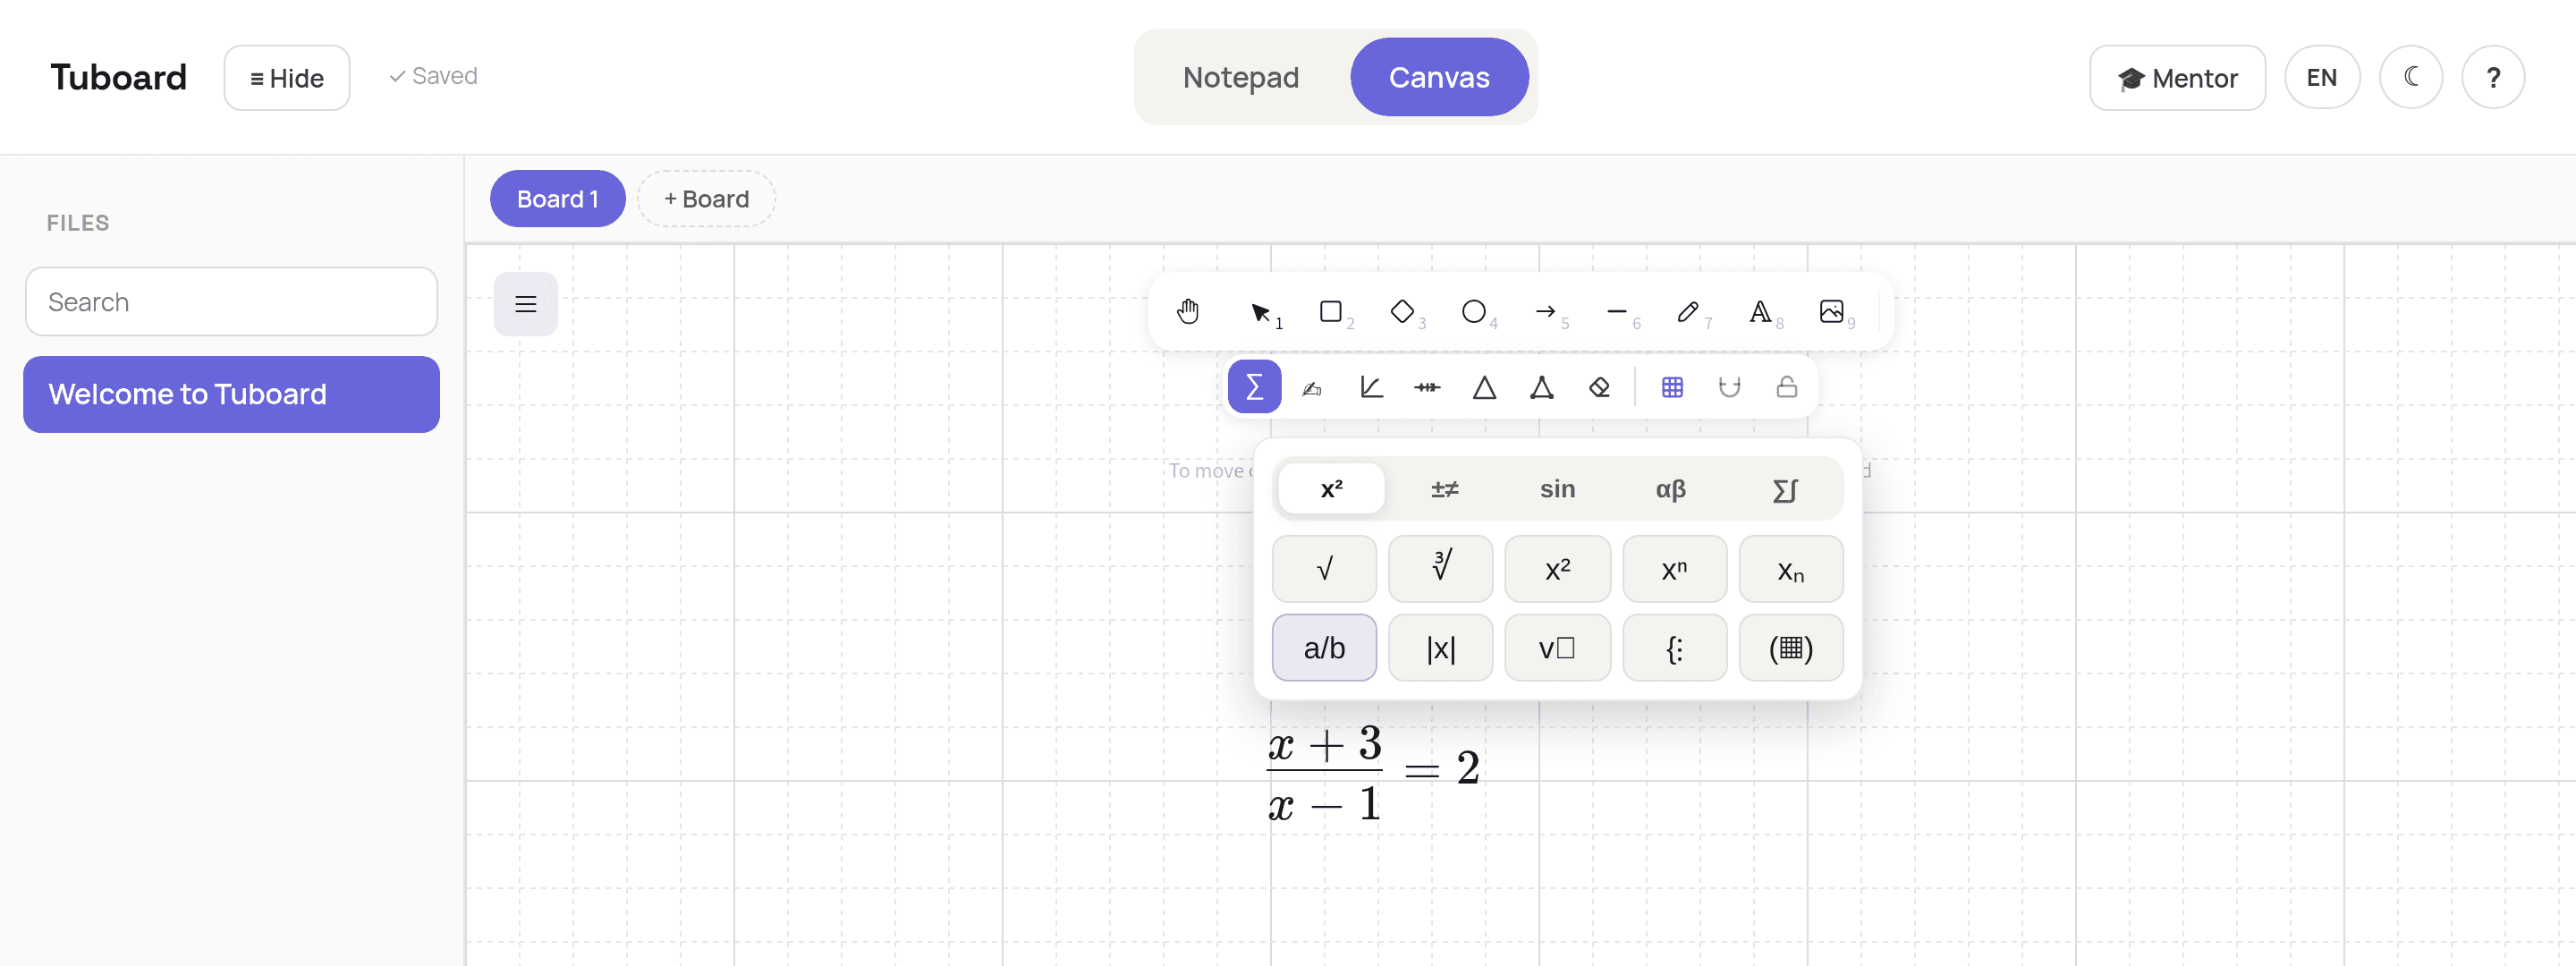
Task: Toggle the grid display
Action: pyautogui.click(x=1672, y=386)
